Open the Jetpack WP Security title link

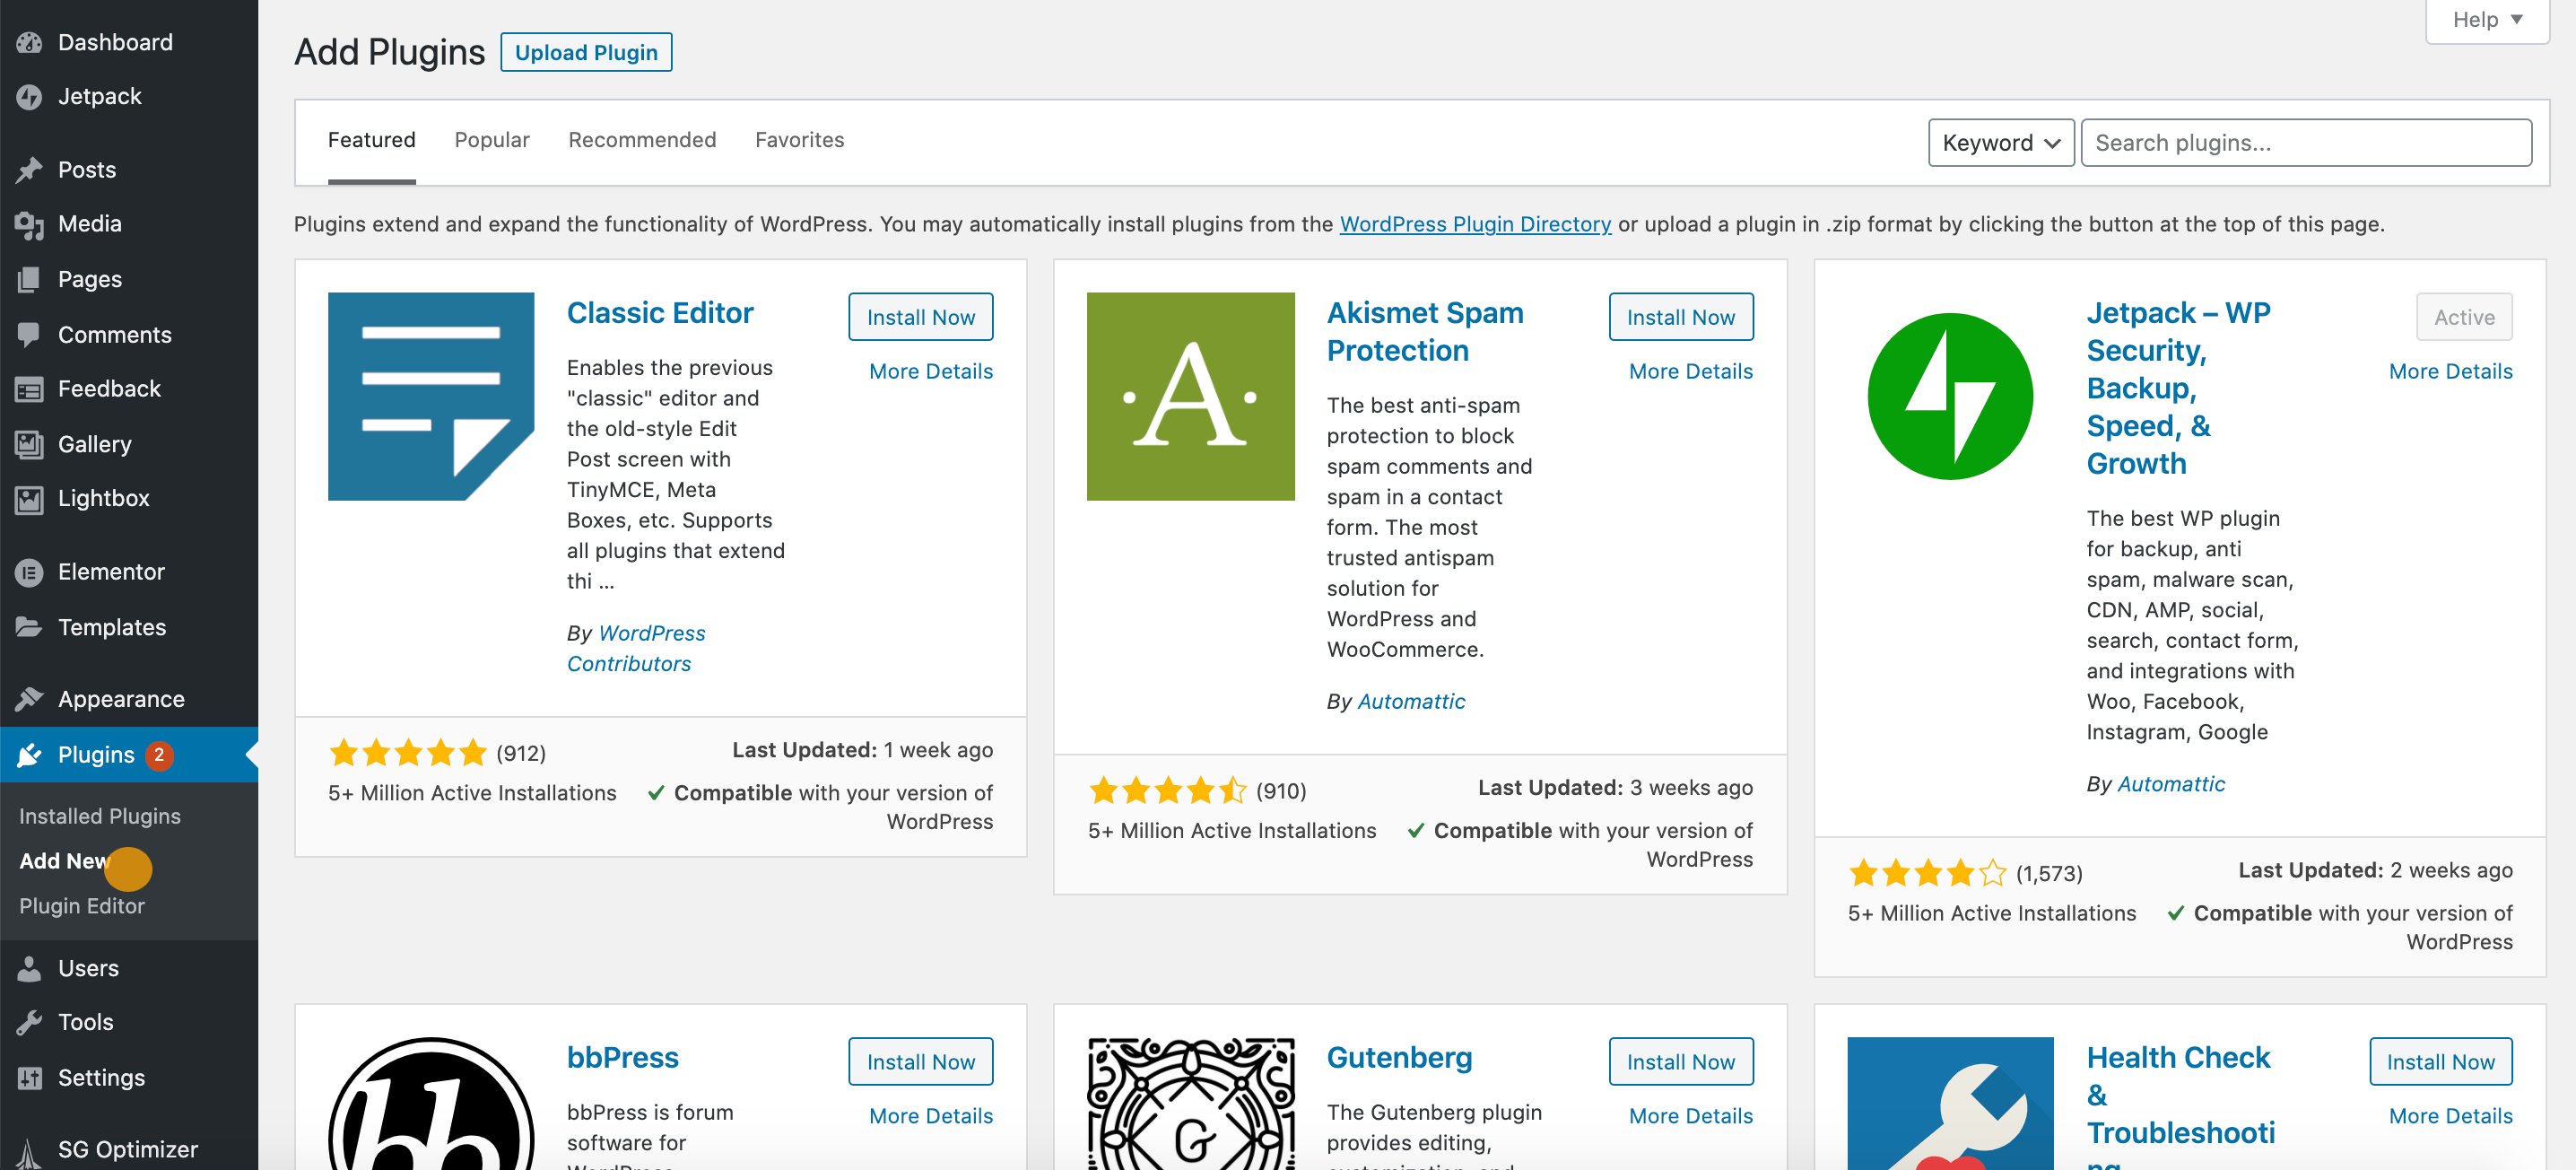click(x=2178, y=388)
